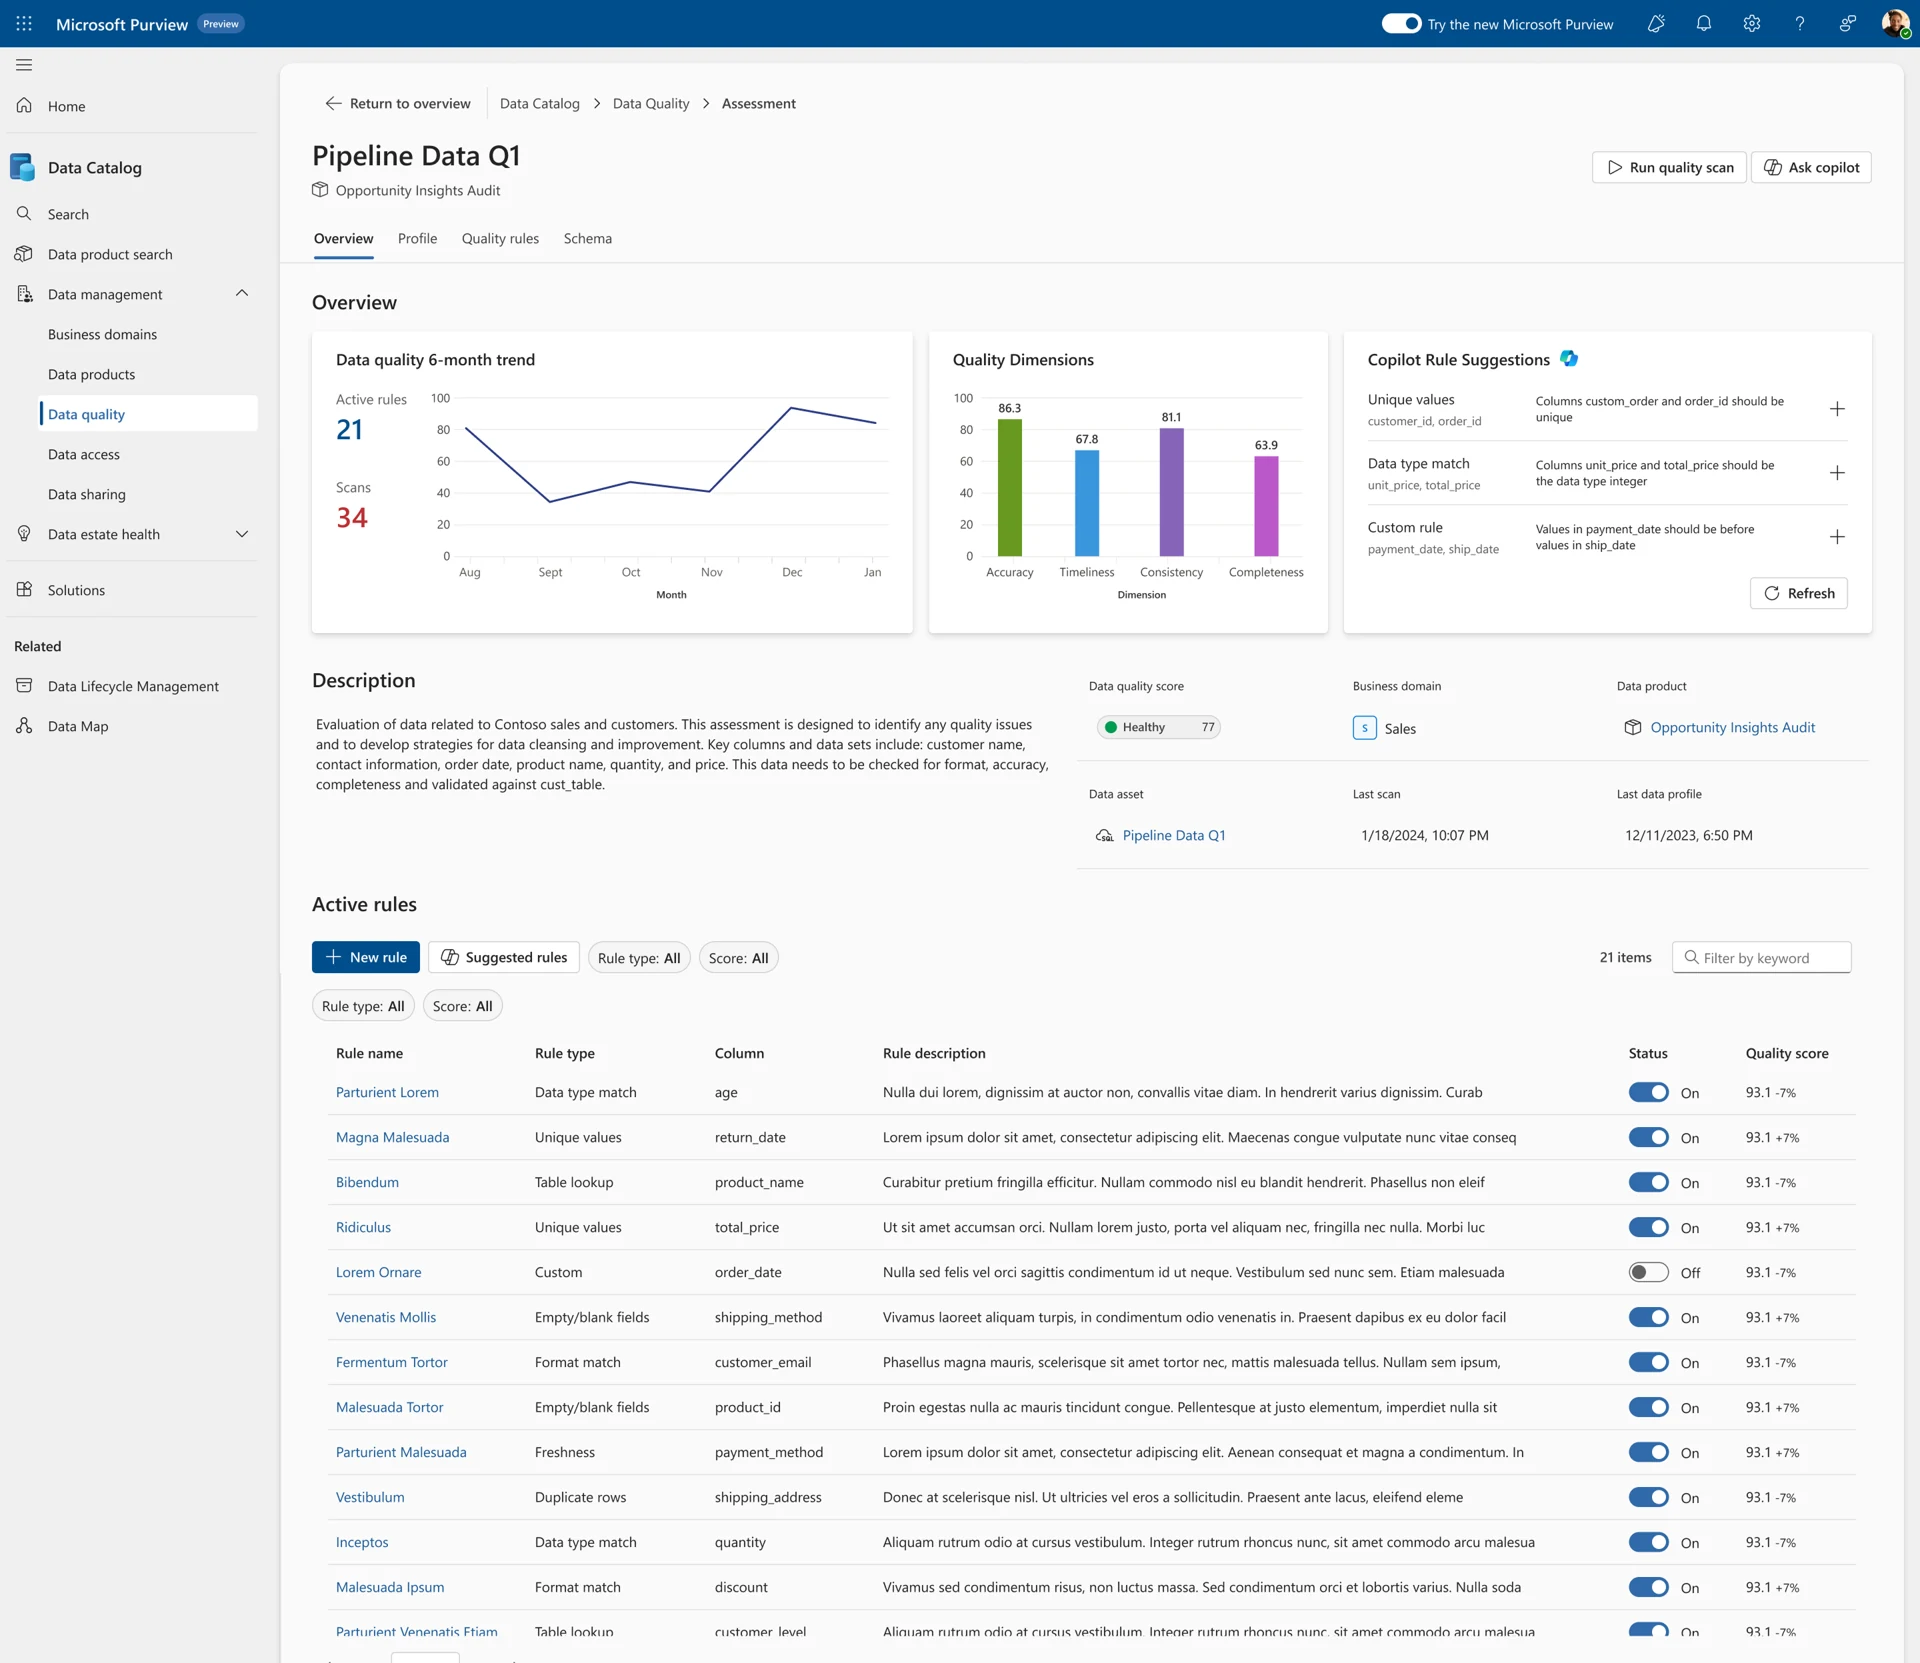The height and width of the screenshot is (1663, 1920).
Task: Click the Ask copilot button
Action: pyautogui.click(x=1811, y=167)
